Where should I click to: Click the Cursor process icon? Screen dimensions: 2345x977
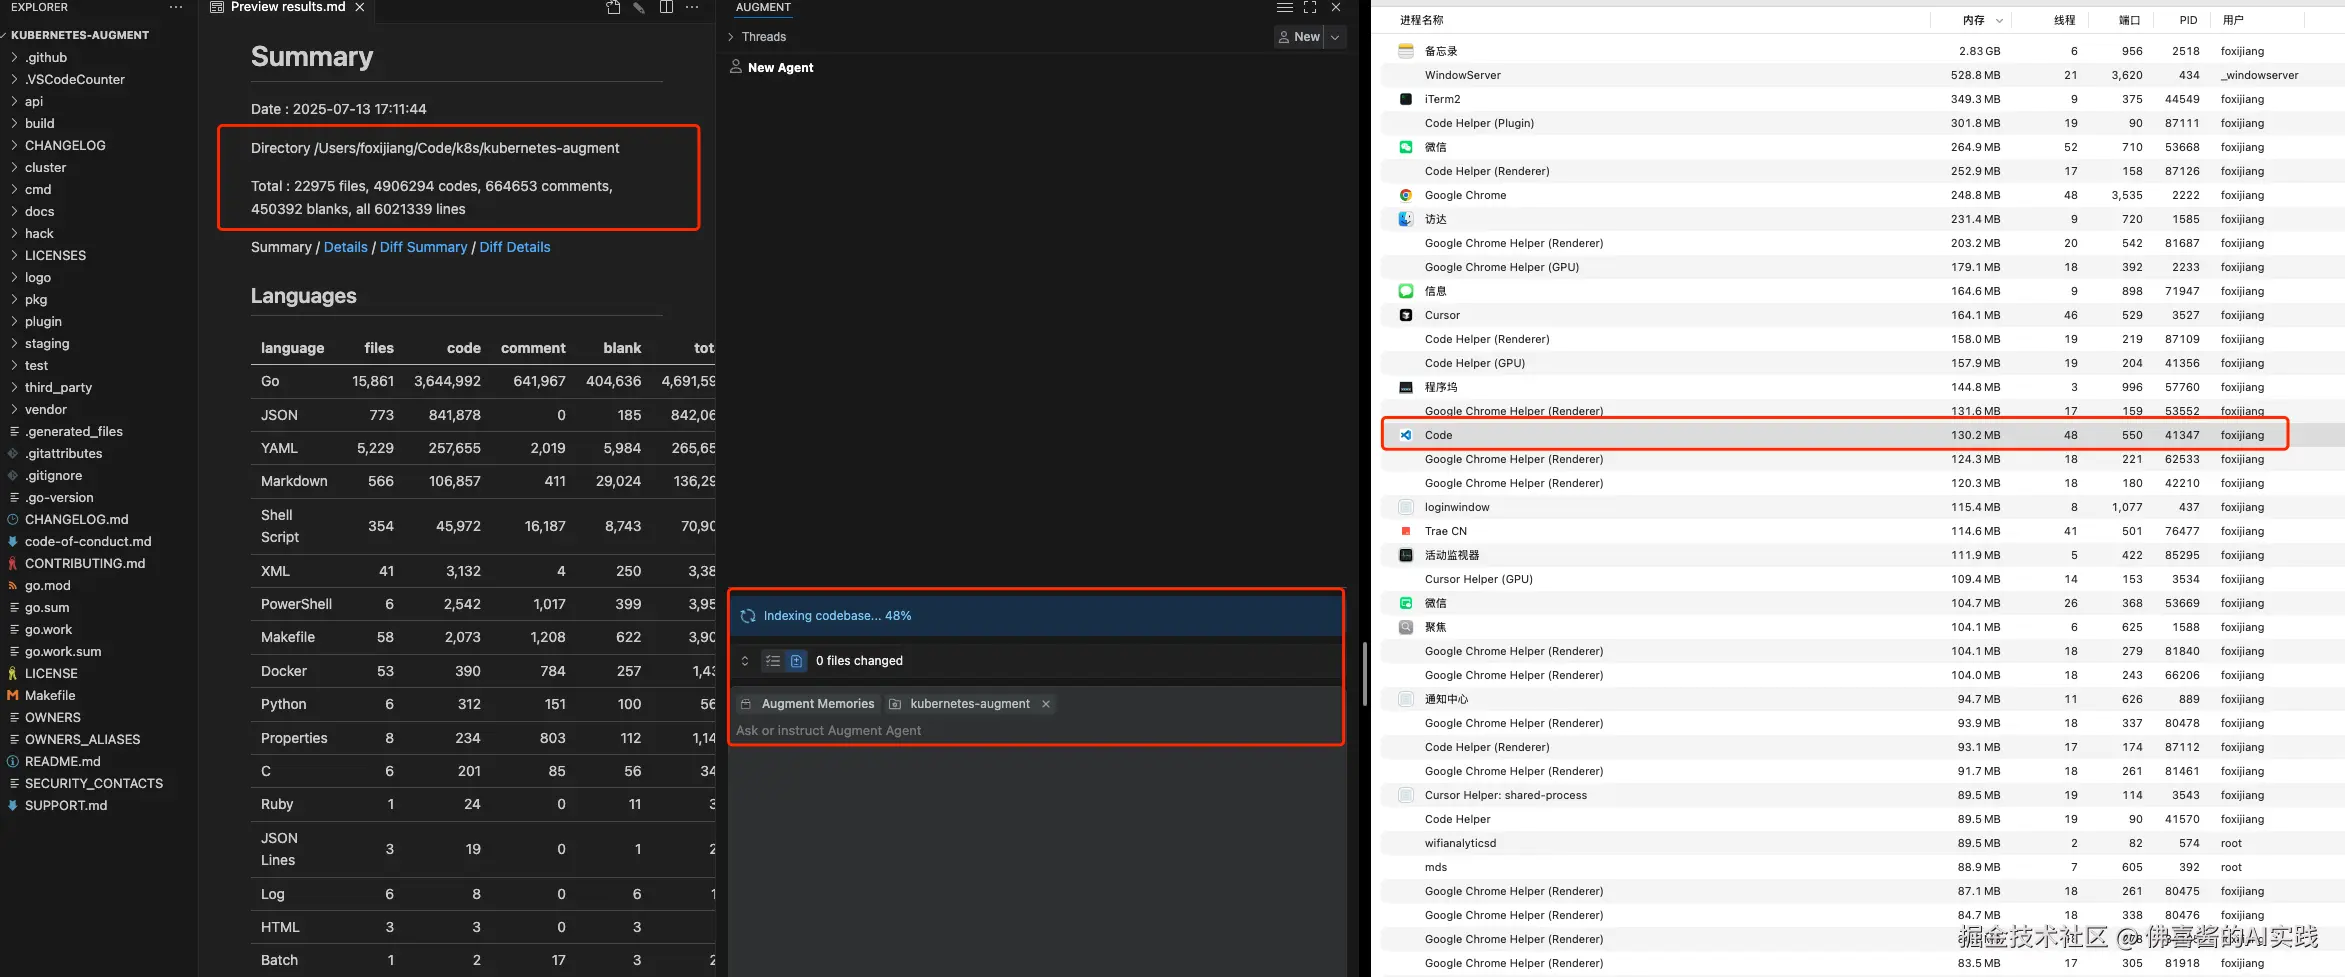(x=1406, y=315)
